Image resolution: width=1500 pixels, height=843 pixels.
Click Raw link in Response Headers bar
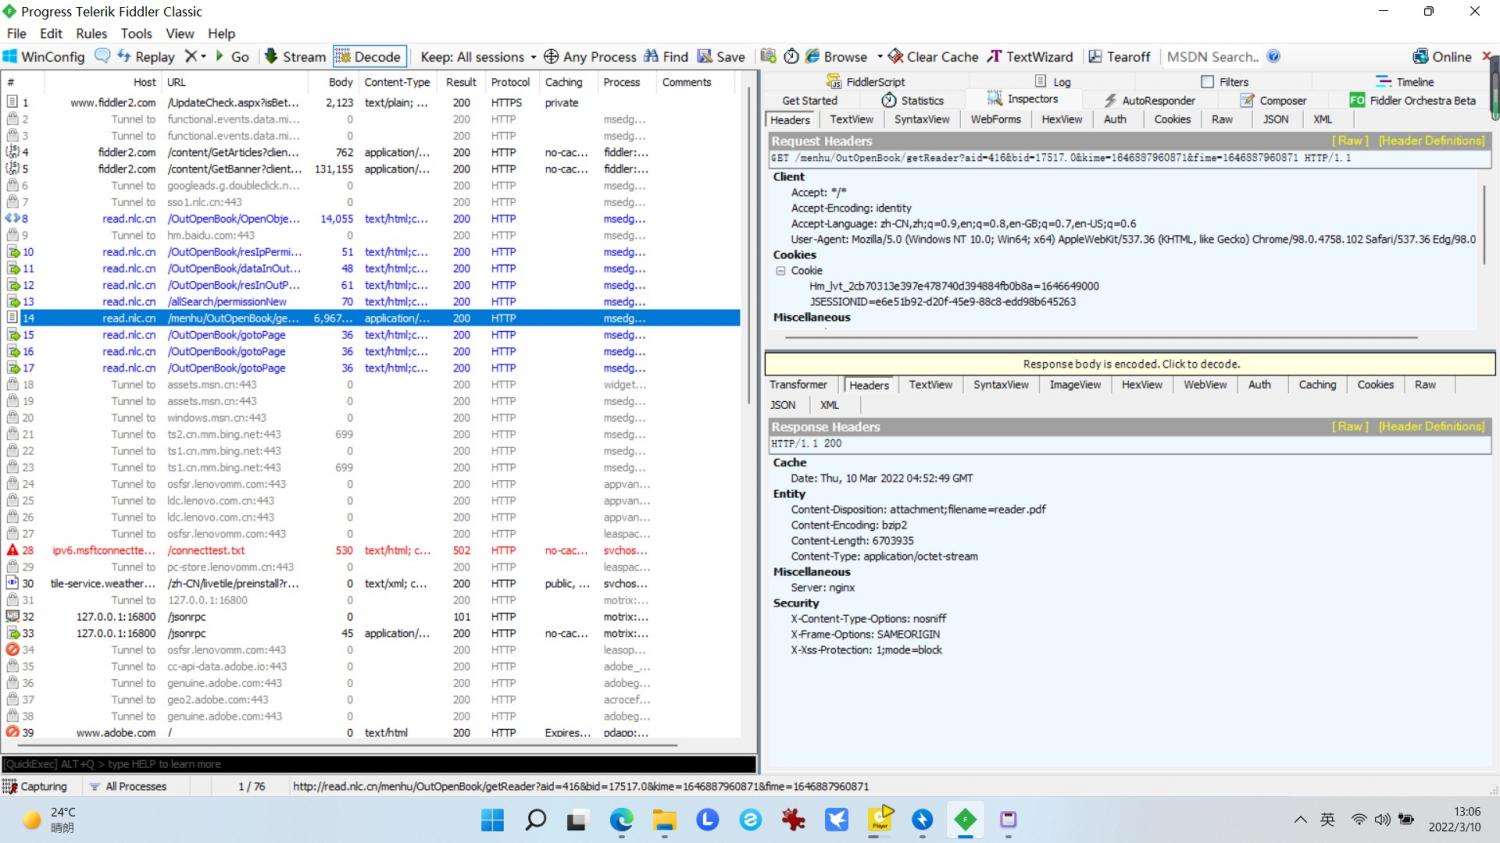click(1350, 427)
